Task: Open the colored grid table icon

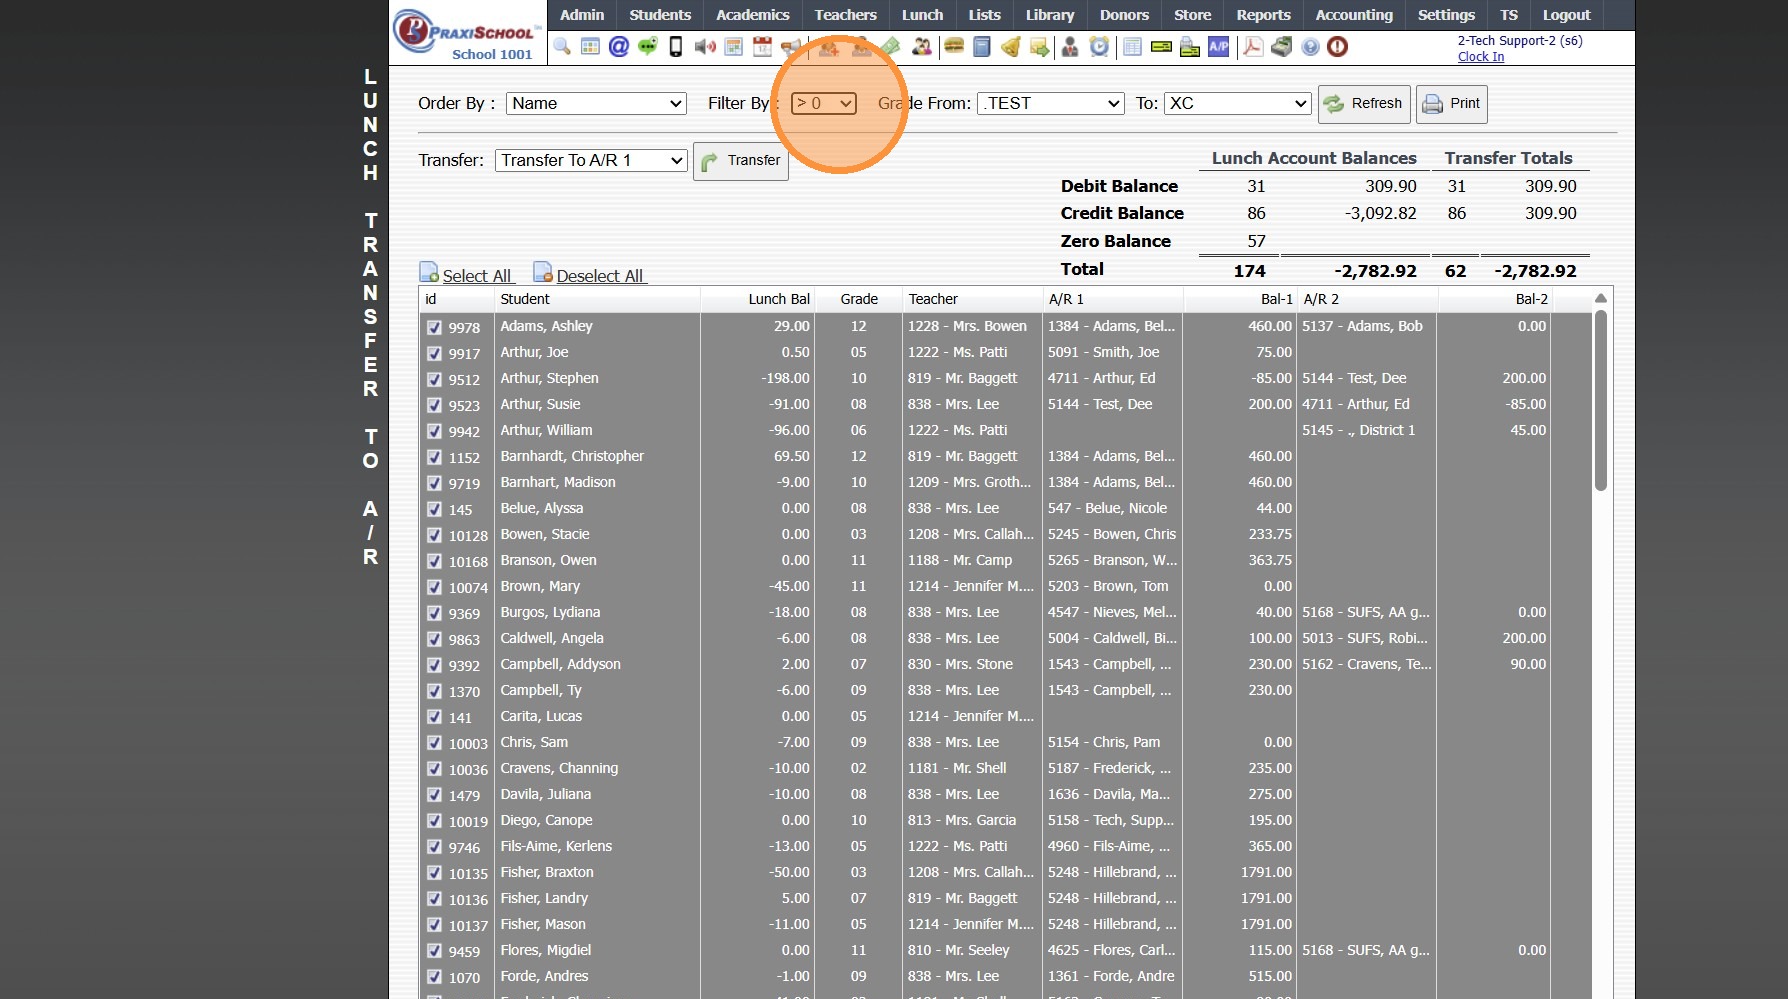Action: 590,47
